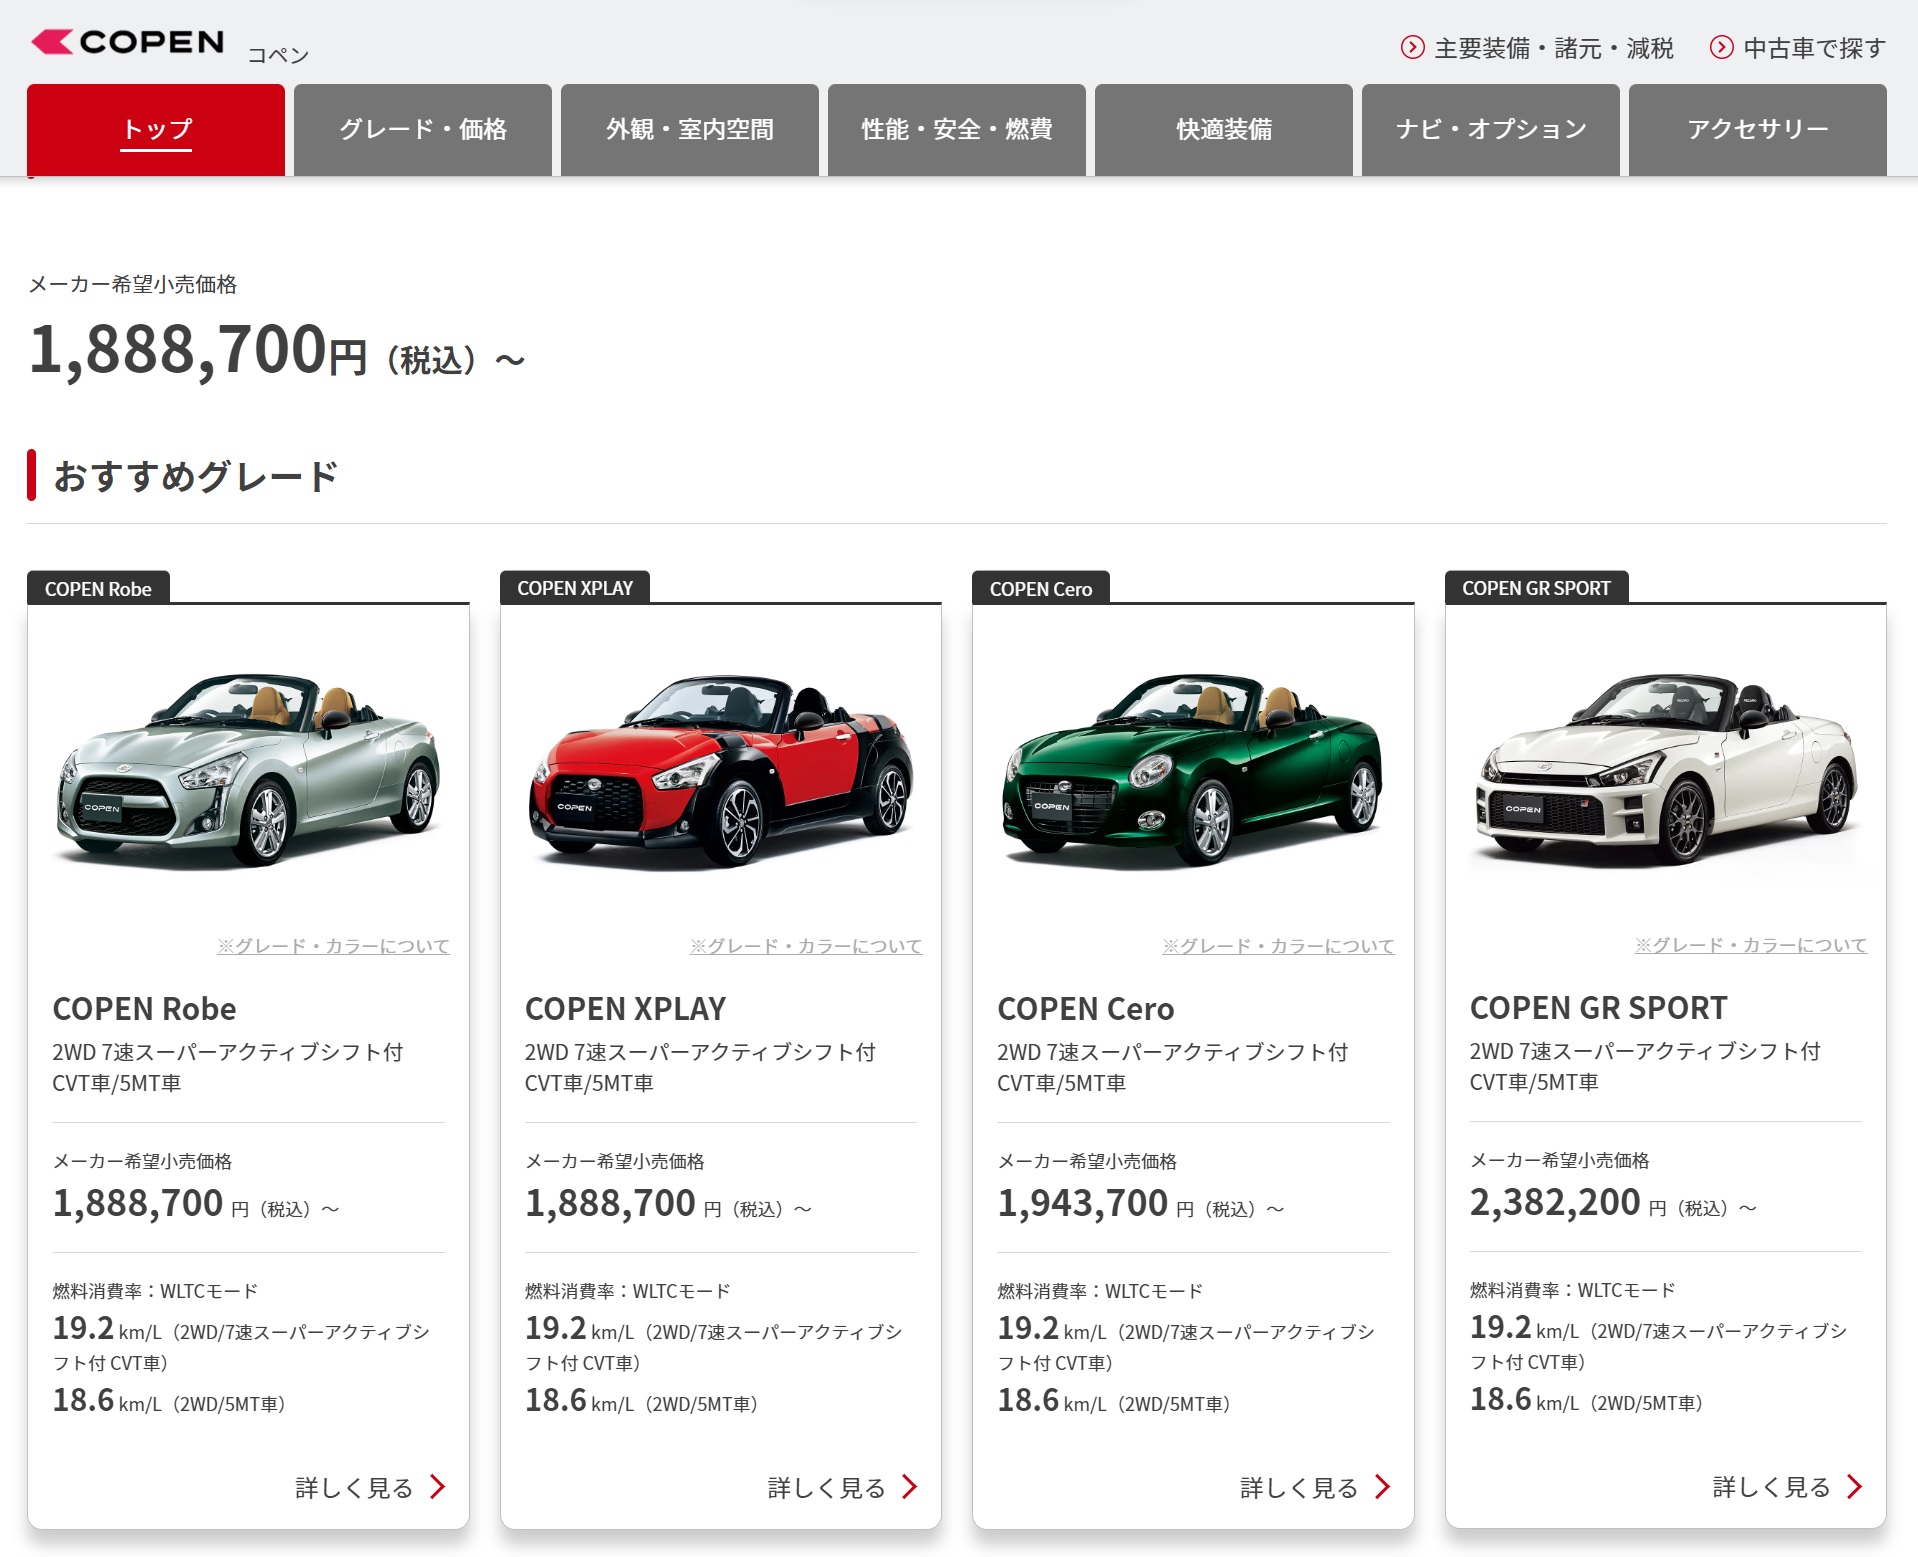Click 詳しく見る on COPEN XPLAY card
The image size is (1918, 1557).
pyautogui.click(x=826, y=1488)
